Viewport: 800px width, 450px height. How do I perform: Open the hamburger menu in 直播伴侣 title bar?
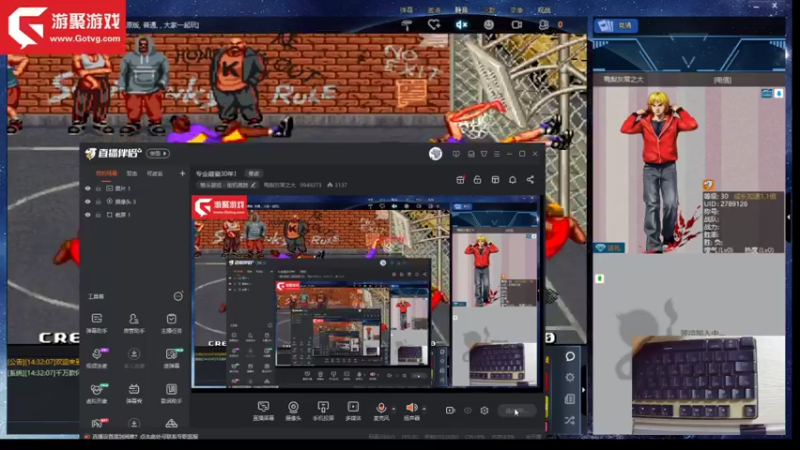pyautogui.click(x=496, y=154)
